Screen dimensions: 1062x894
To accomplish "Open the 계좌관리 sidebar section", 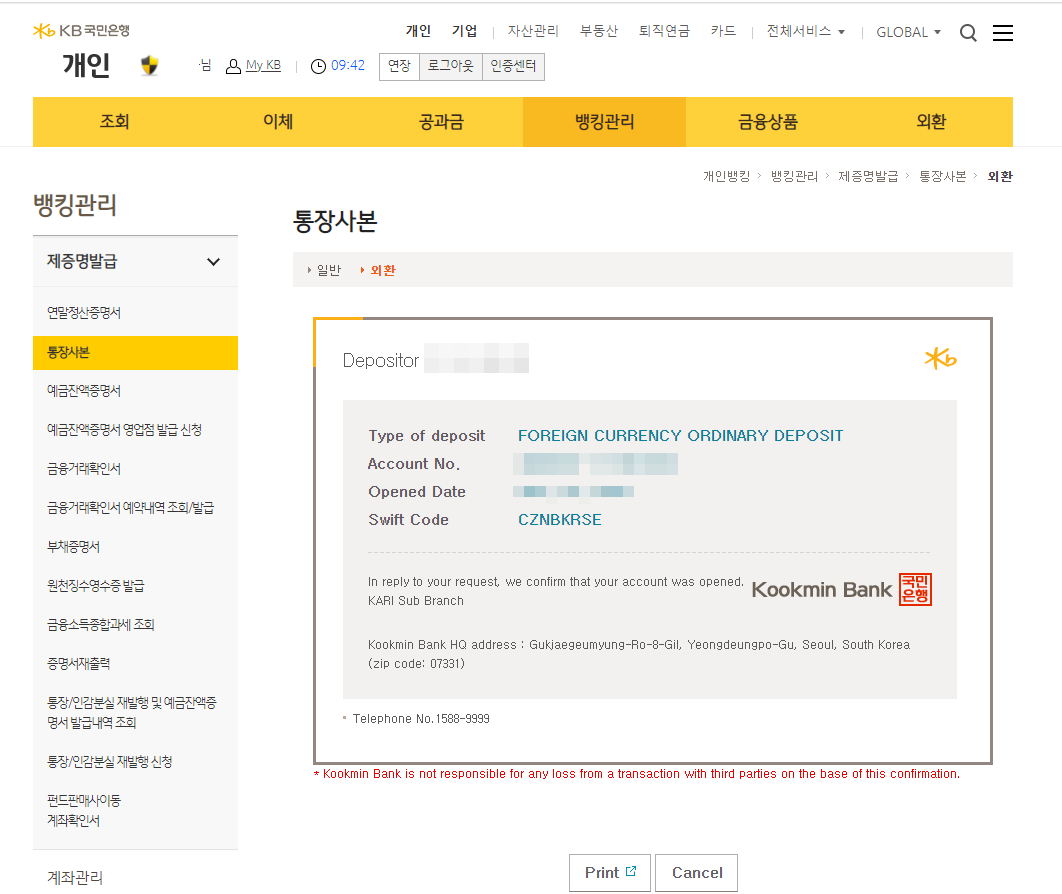I will coord(75,878).
